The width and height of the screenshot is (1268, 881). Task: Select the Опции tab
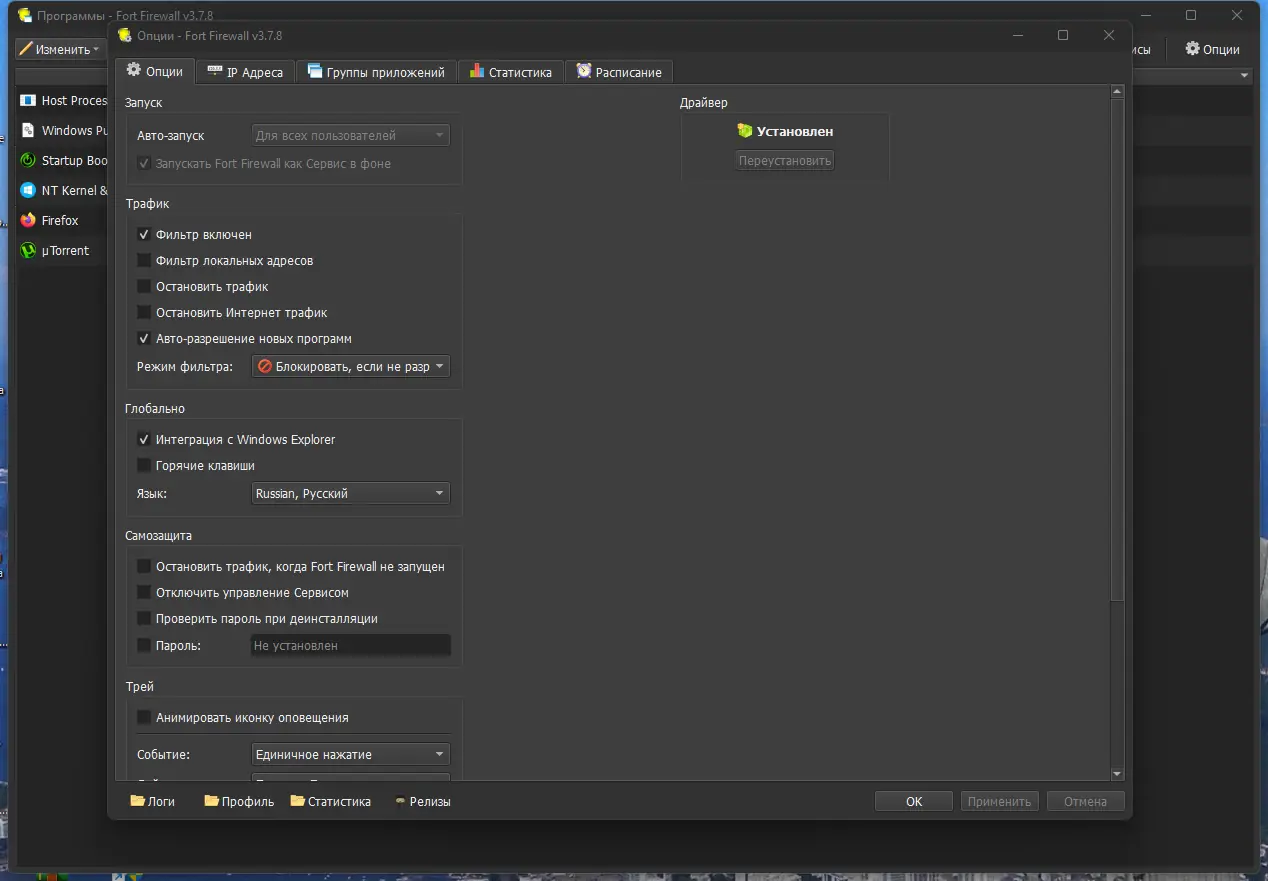(x=155, y=71)
